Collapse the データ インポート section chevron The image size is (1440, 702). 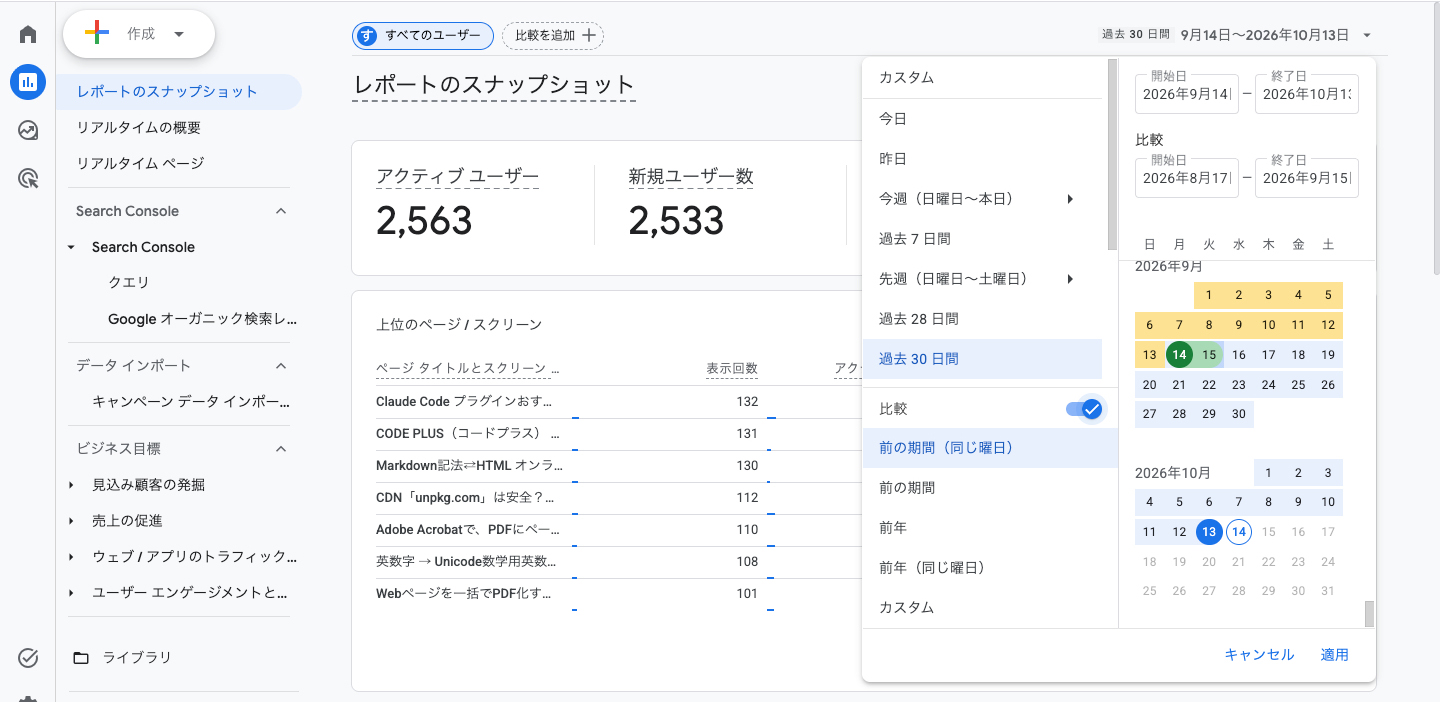pos(281,365)
